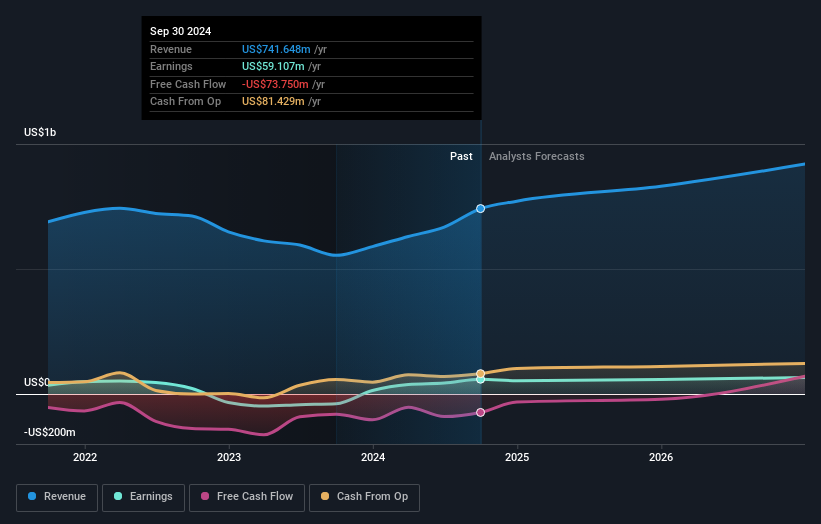Screen dimensions: 821x524
Task: Click the 2023 x-axis label
Action: coord(229,457)
